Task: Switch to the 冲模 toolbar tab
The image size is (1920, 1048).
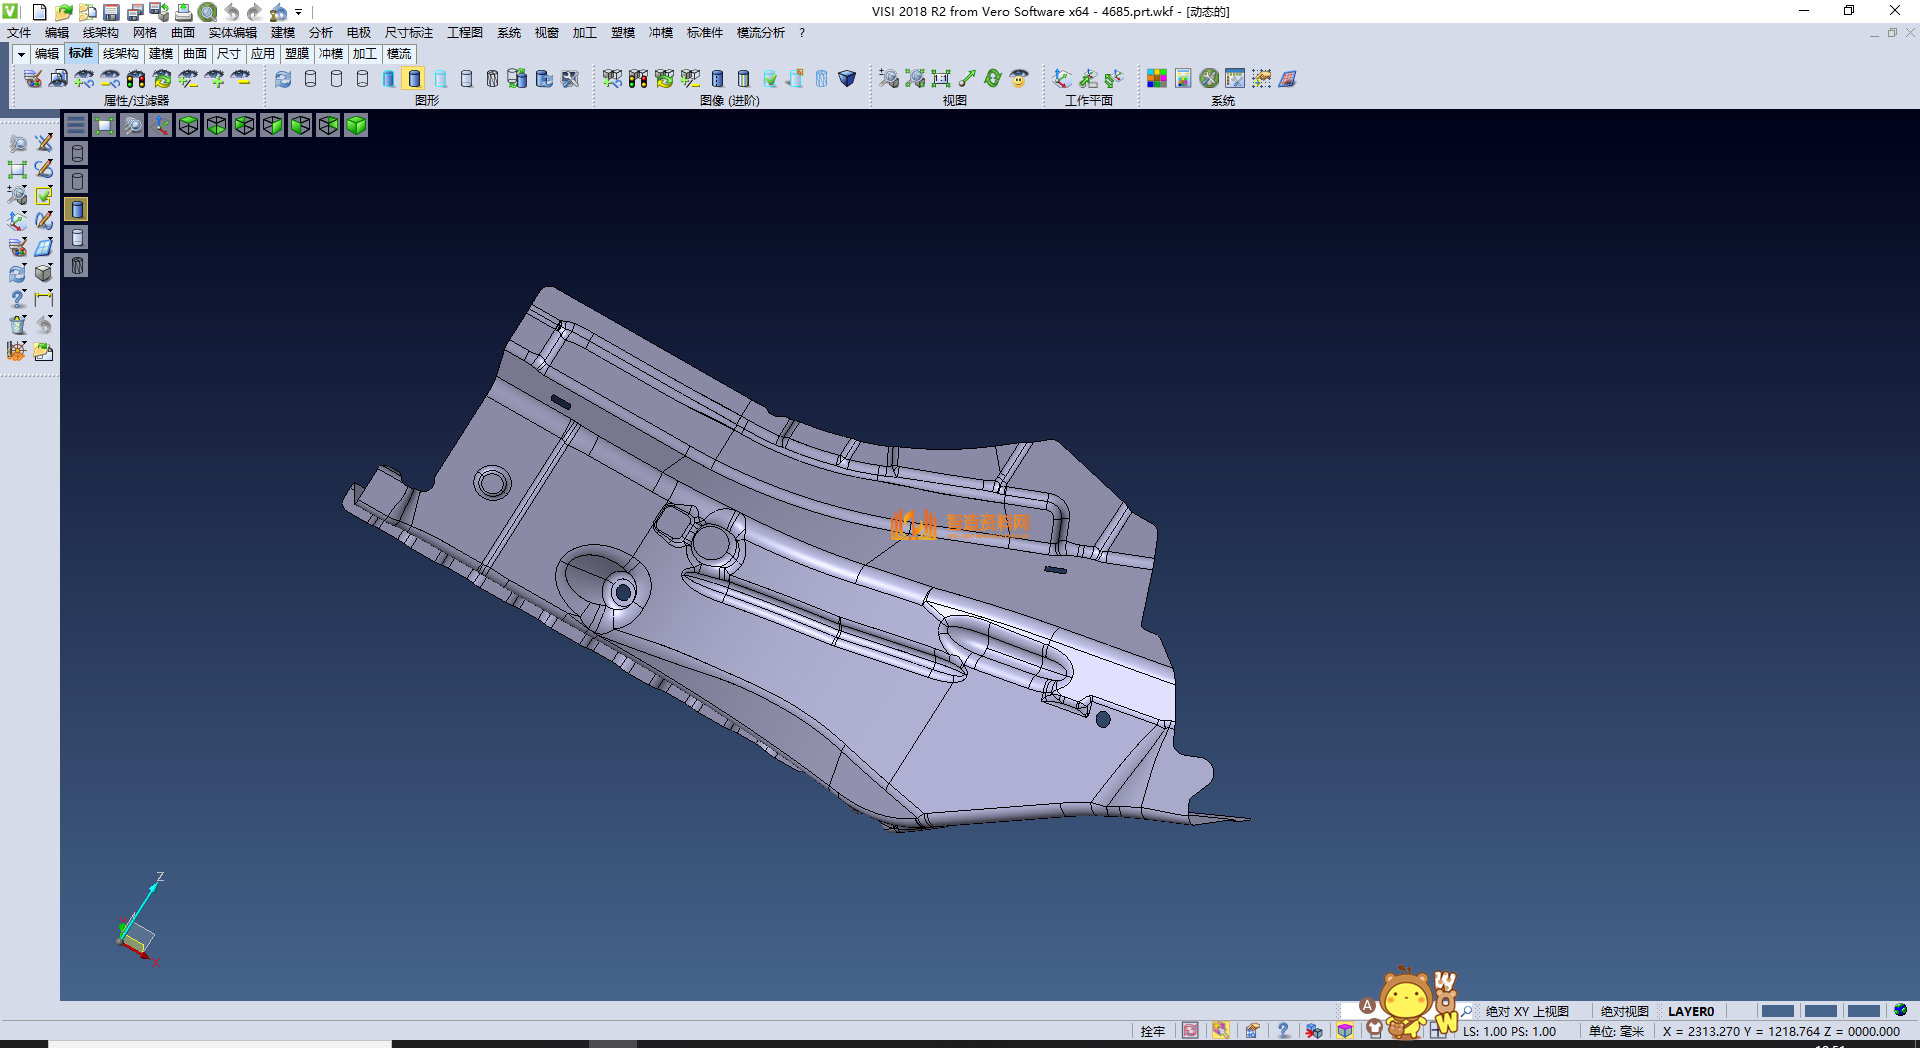Action: tap(330, 54)
